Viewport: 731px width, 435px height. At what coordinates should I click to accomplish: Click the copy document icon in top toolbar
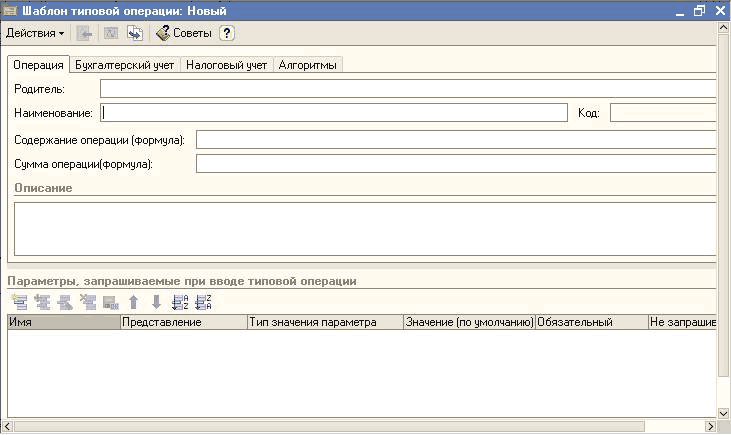click(x=134, y=33)
